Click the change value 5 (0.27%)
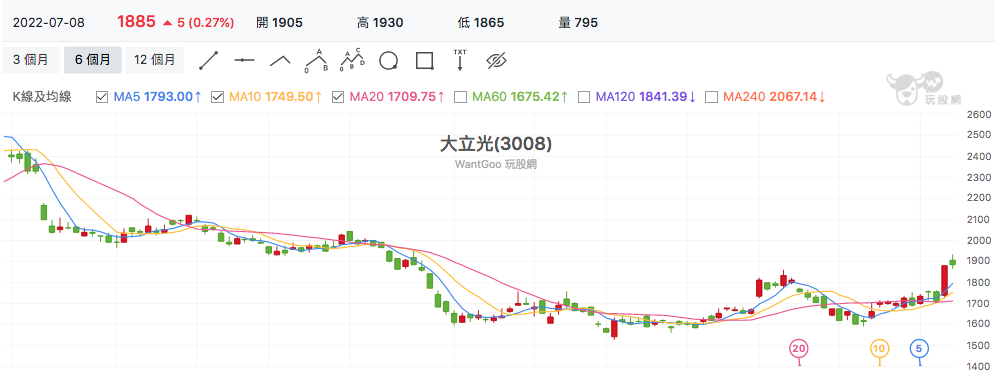The width and height of the screenshot is (995, 376). [206, 23]
